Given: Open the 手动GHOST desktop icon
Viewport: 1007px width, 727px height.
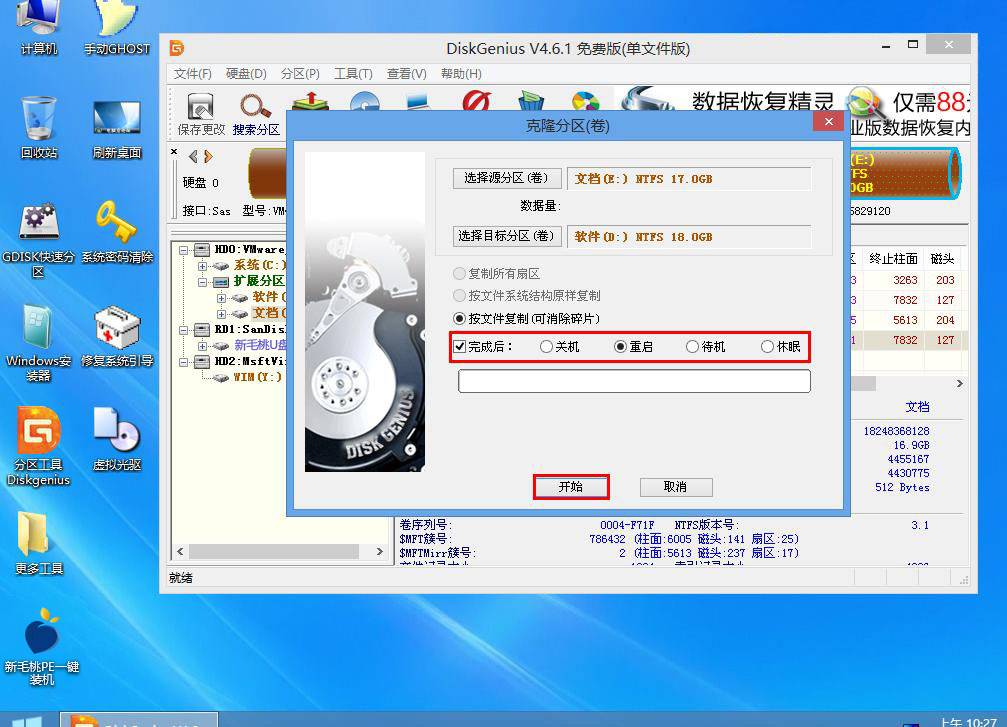Looking at the screenshot, I should pos(117,26).
